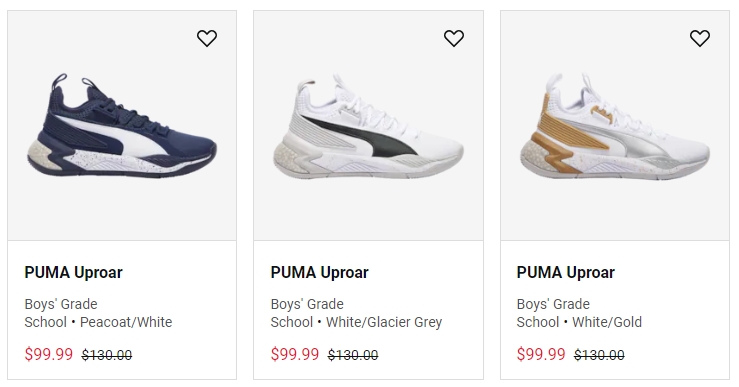Click the crossed-out $130.00 under White/Gold

coord(599,354)
